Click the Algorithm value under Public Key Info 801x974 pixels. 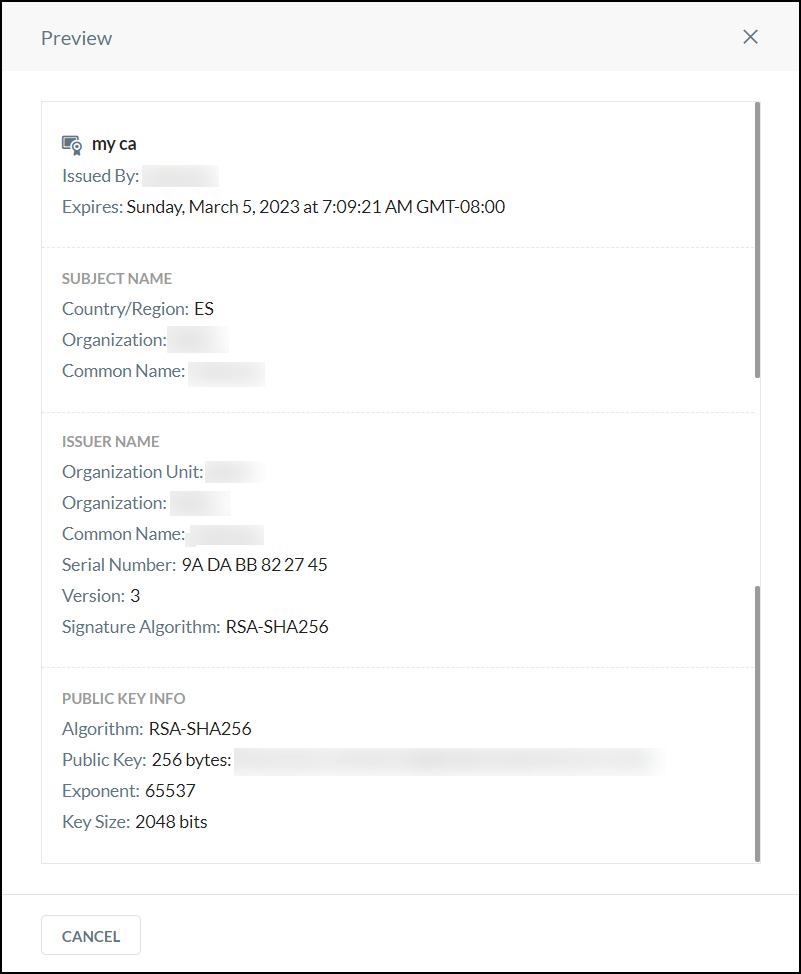tap(200, 729)
